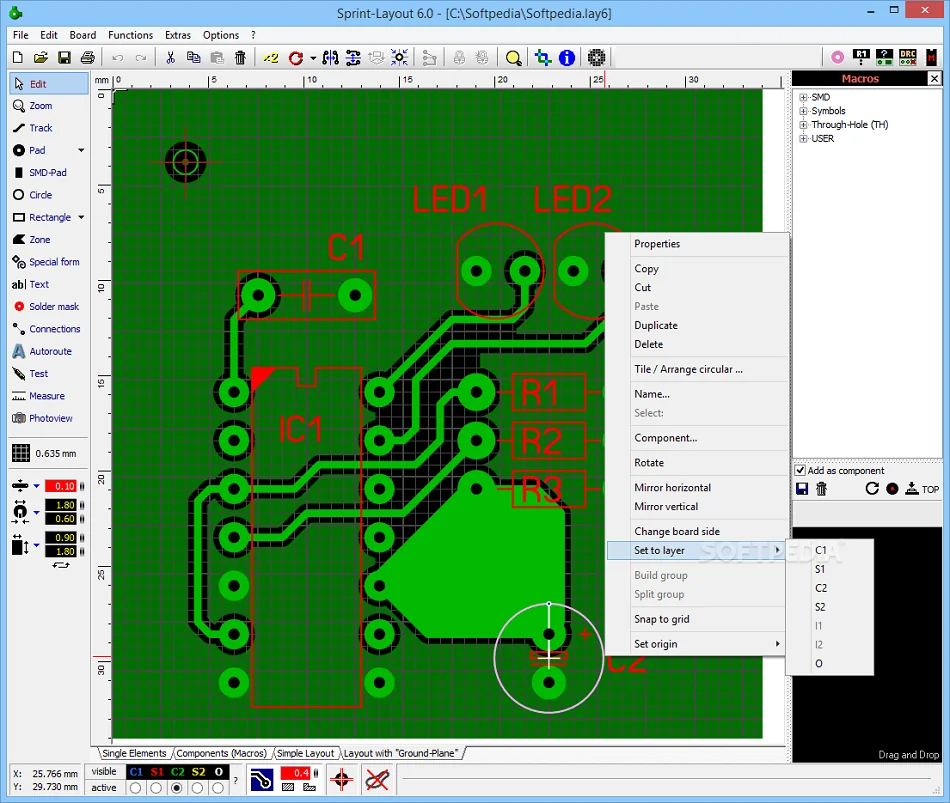Screen dimensions: 950x803
Task: Click the save macro button
Action: 802,488
